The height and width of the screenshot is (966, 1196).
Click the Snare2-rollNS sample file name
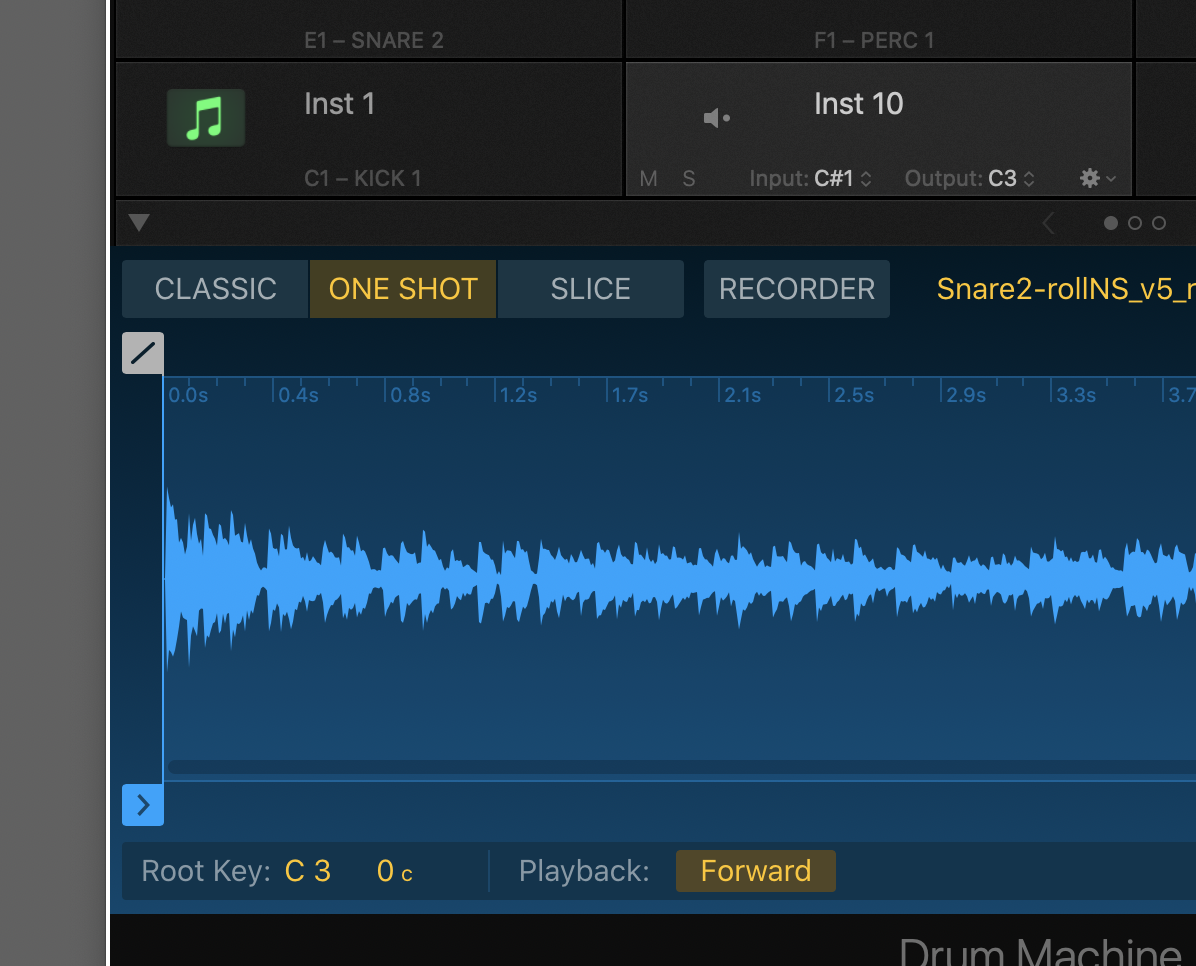point(1066,289)
